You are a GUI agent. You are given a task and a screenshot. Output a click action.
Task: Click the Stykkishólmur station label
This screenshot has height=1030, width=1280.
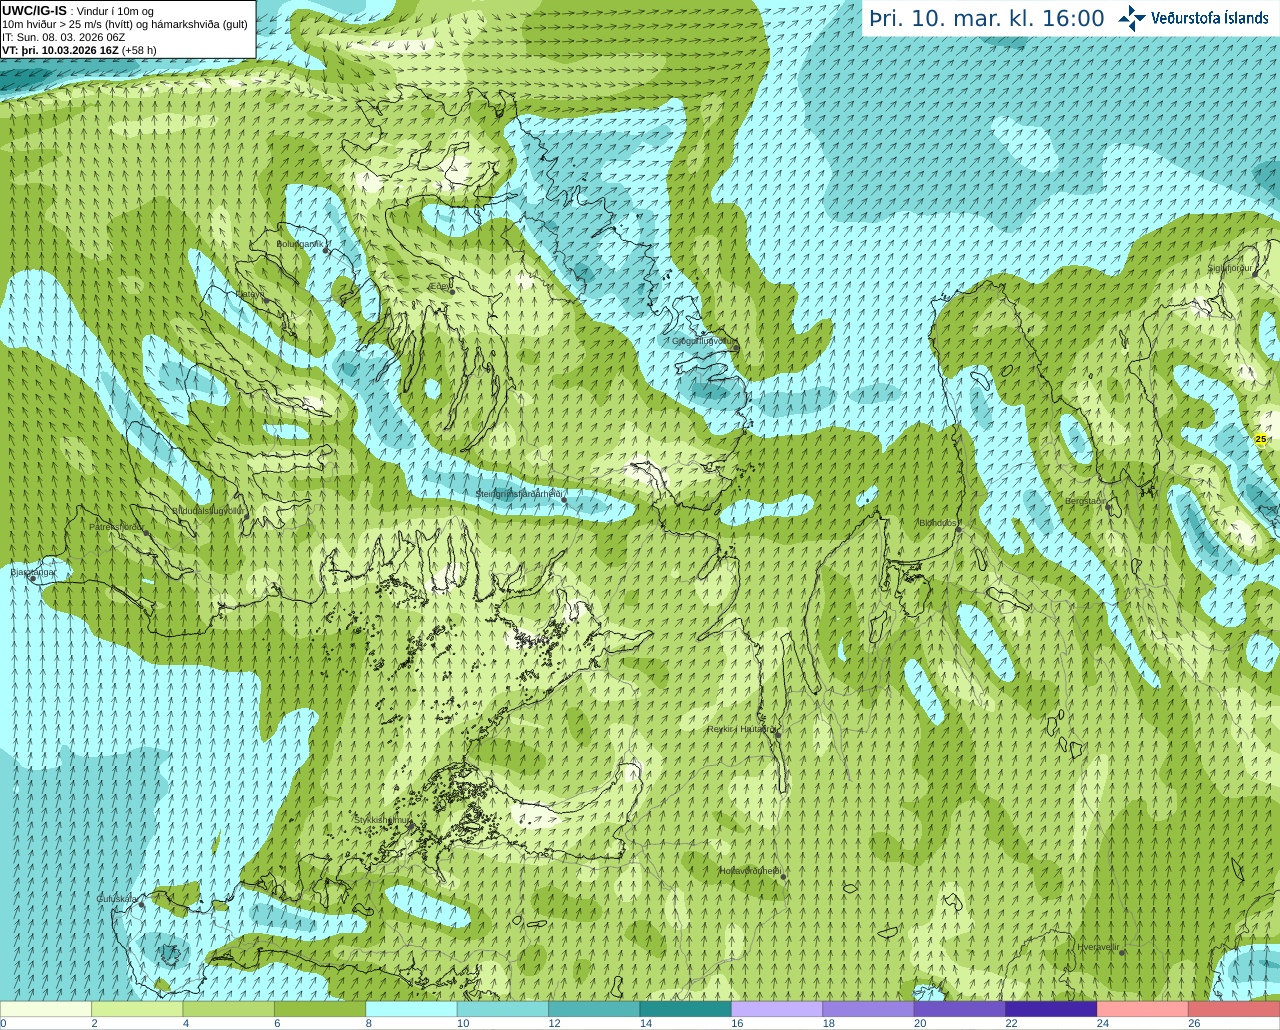[x=382, y=819]
